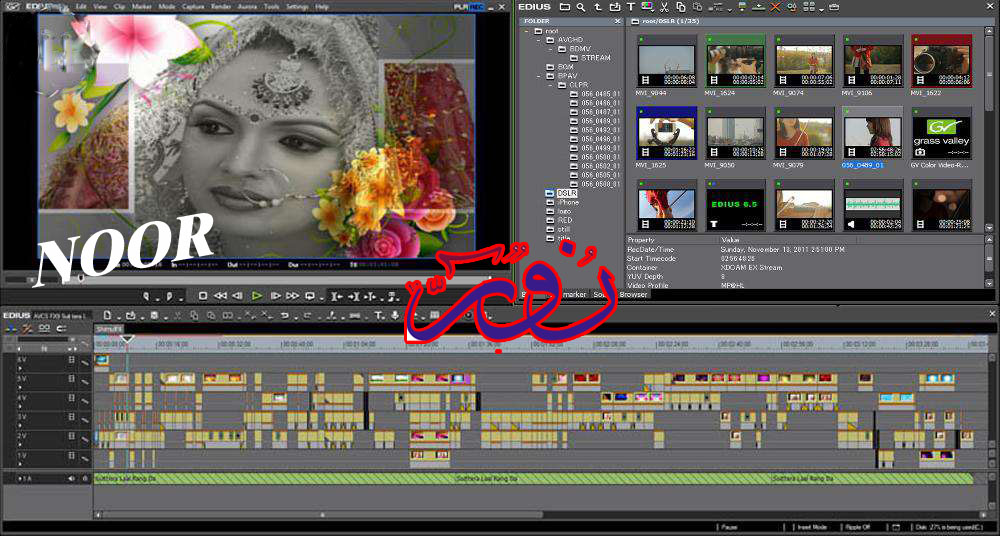Click the Add Clip icon in bin toolbar
1000x536 pixels.
pyautogui.click(x=614, y=7)
